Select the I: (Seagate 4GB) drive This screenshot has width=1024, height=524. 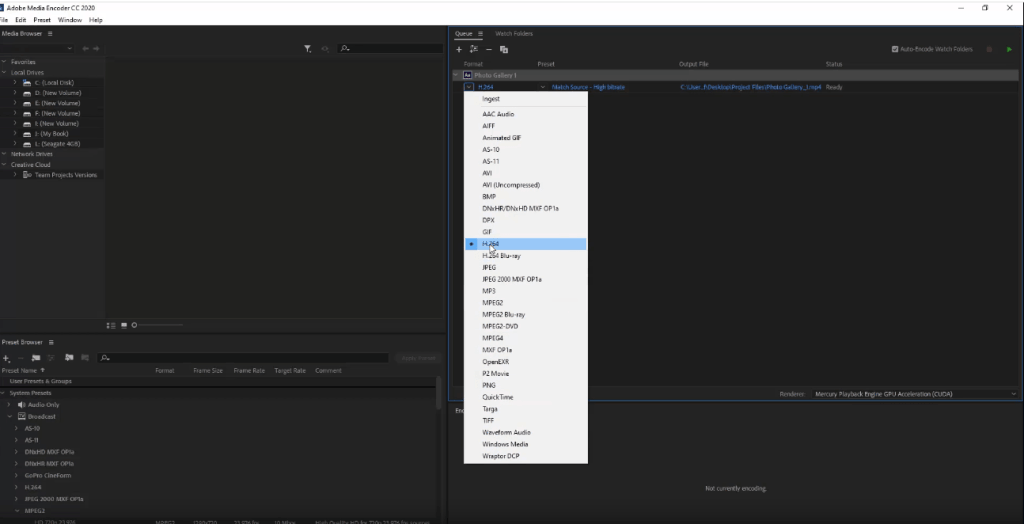tap(57, 144)
